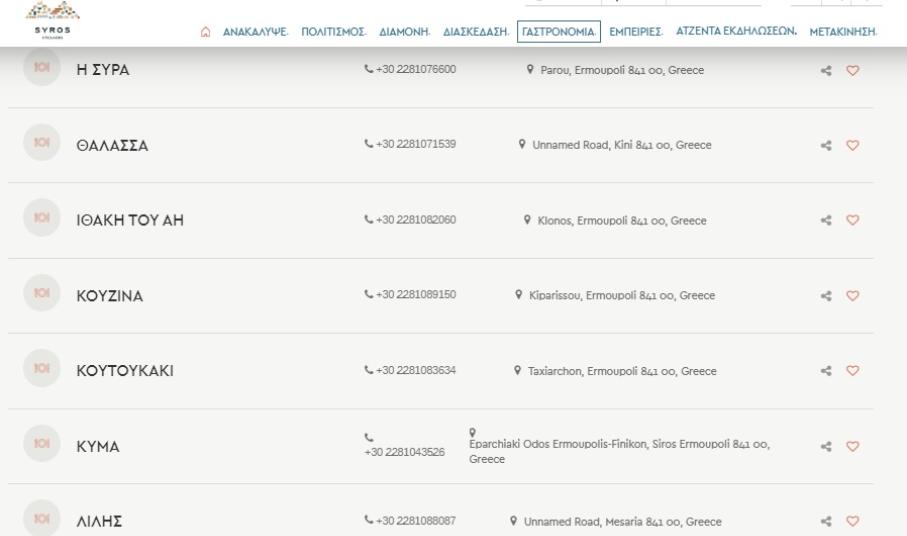The image size is (907, 536).
Task: Favorite ΚΟΥΖΙΝΑ using the heart icon
Action: (853, 296)
